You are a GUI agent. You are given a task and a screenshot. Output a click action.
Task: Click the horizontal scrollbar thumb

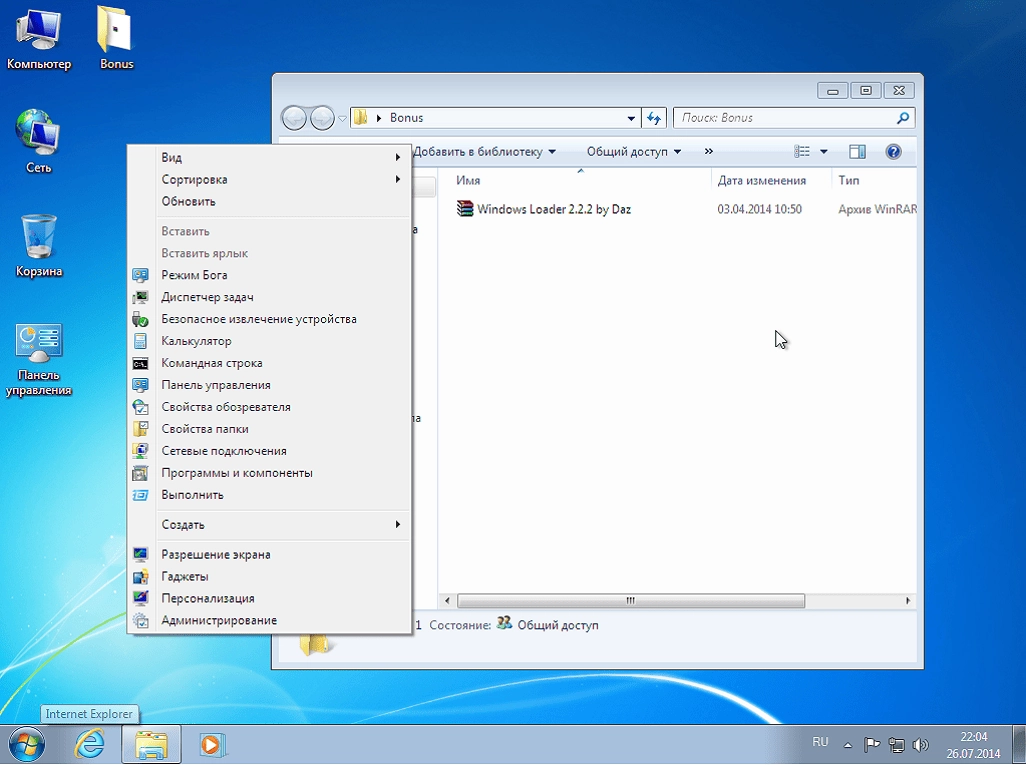click(631, 600)
